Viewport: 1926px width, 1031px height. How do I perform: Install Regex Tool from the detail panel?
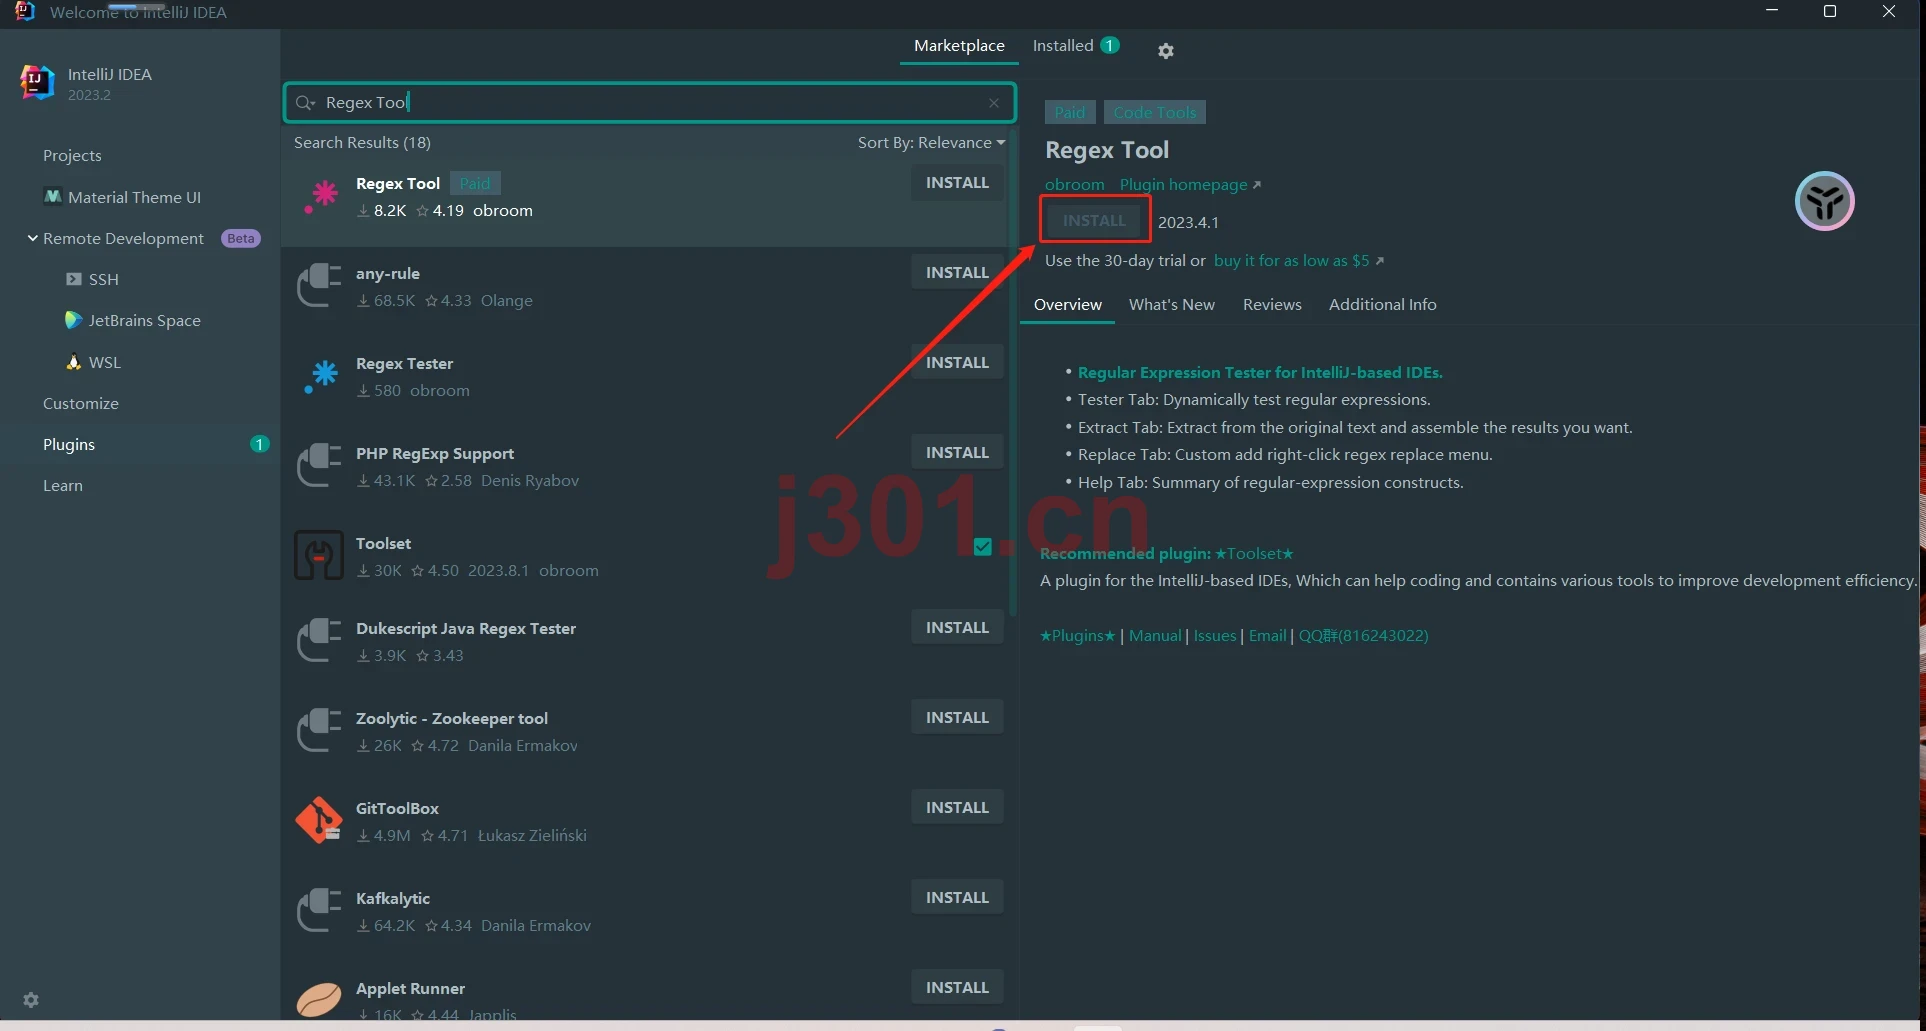point(1094,221)
